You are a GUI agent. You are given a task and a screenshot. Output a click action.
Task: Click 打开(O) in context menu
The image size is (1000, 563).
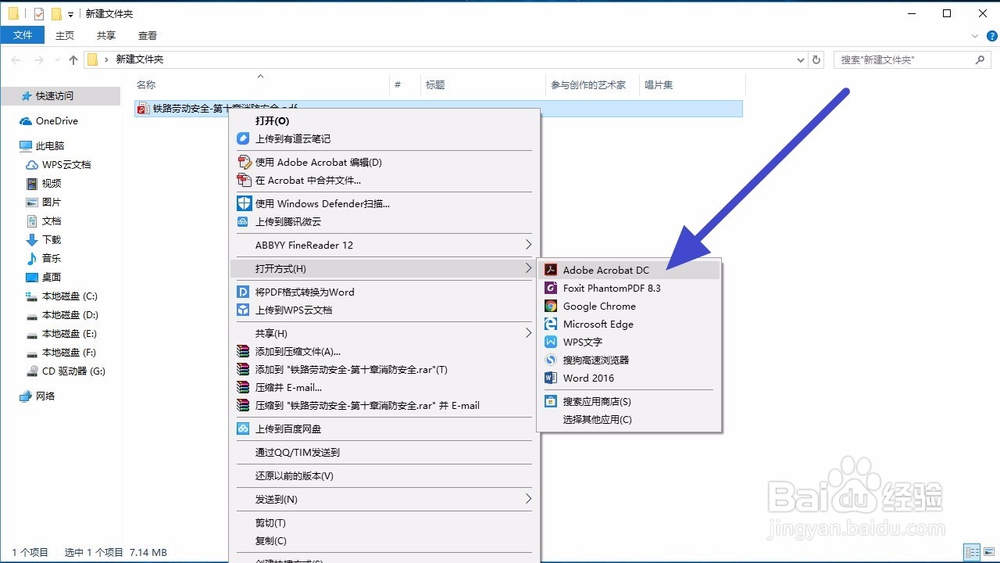(385, 121)
